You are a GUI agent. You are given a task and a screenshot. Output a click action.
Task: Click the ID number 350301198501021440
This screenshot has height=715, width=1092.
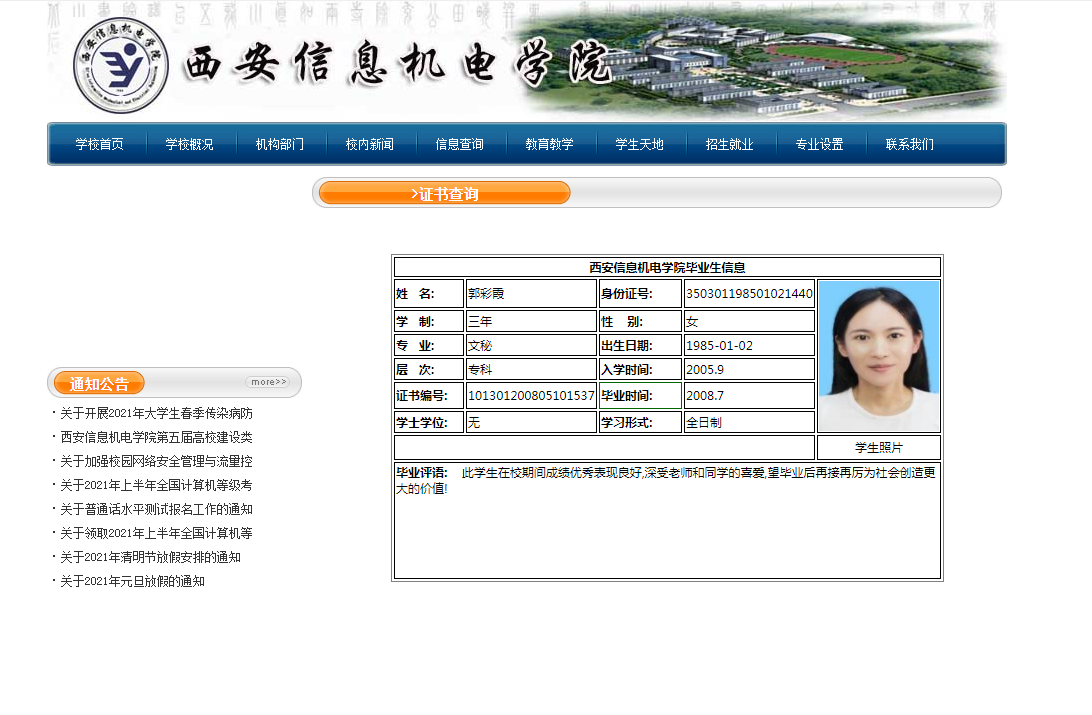pyautogui.click(x=749, y=294)
